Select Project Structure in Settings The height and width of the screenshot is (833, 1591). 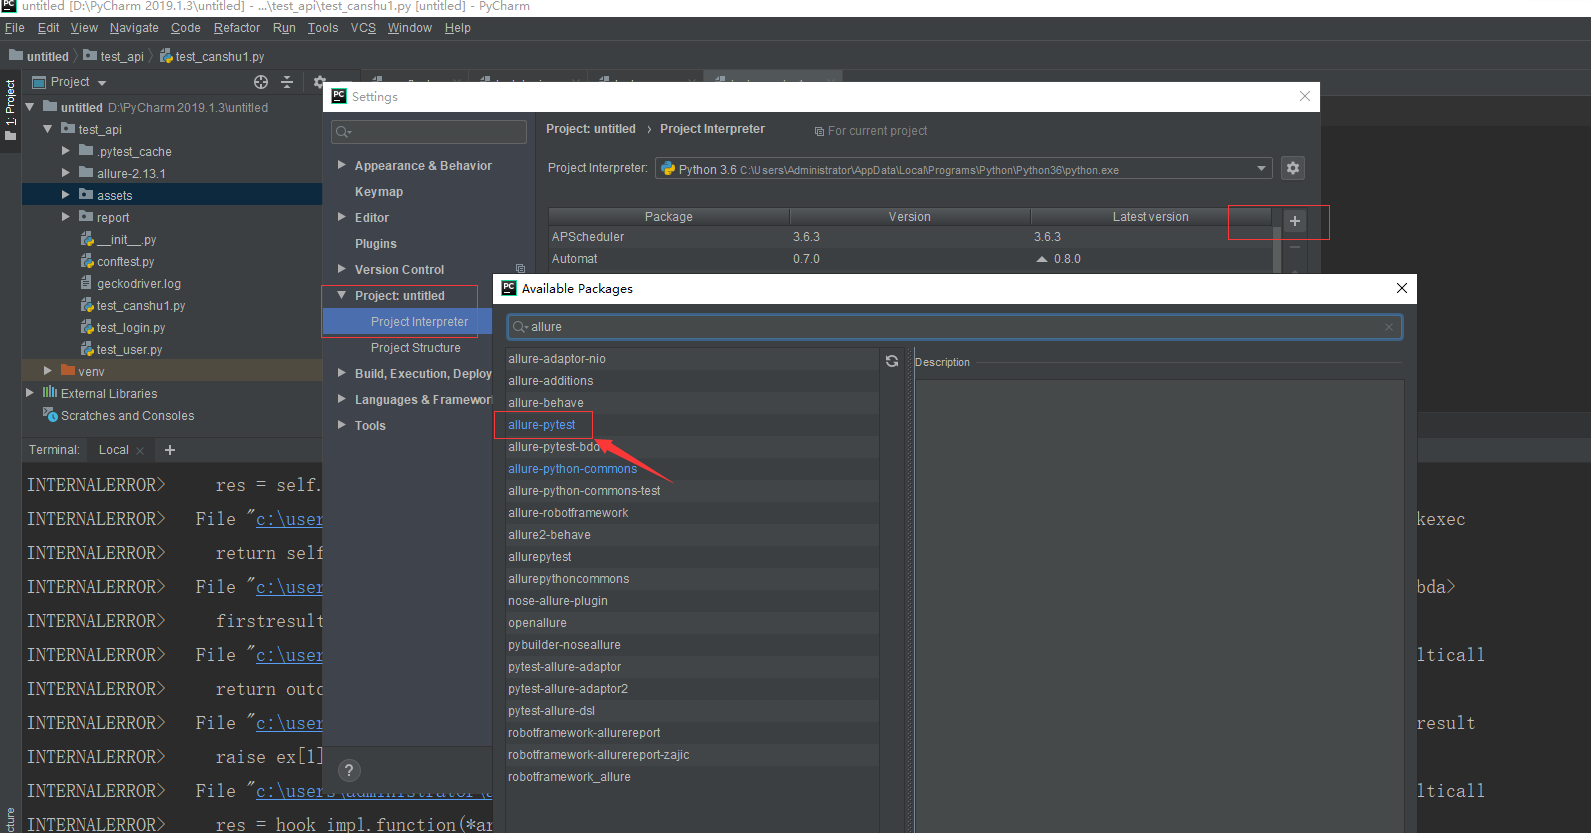click(x=416, y=347)
